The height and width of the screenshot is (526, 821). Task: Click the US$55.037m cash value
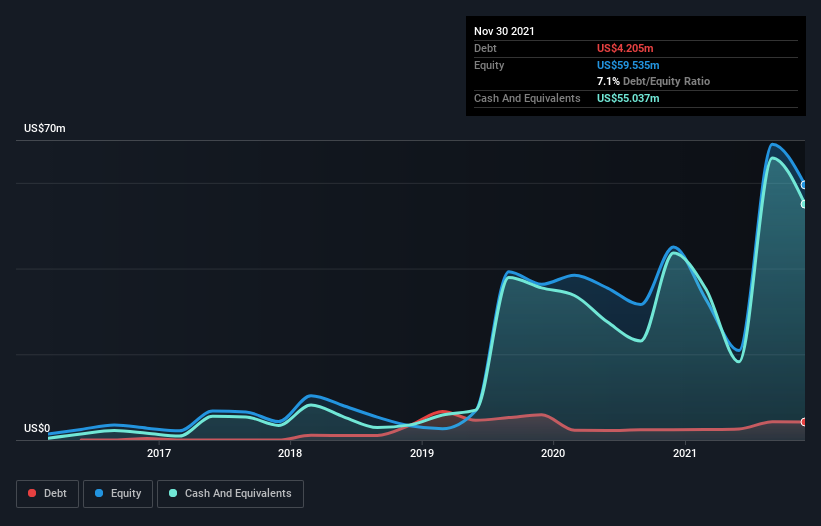pyautogui.click(x=628, y=98)
